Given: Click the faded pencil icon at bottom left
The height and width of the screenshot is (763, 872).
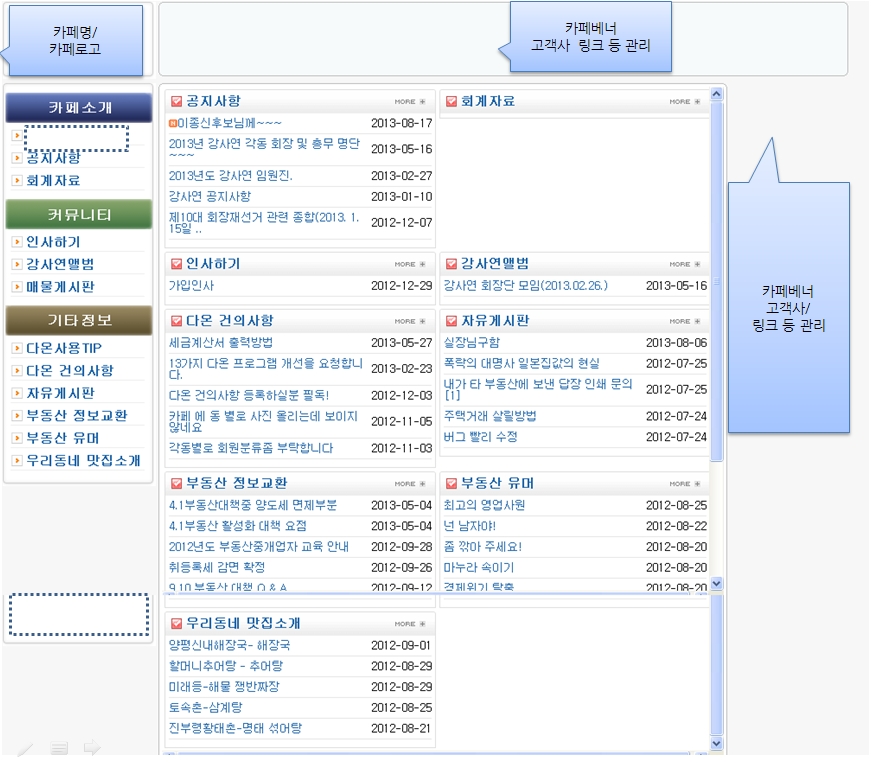Looking at the screenshot, I should [27, 747].
